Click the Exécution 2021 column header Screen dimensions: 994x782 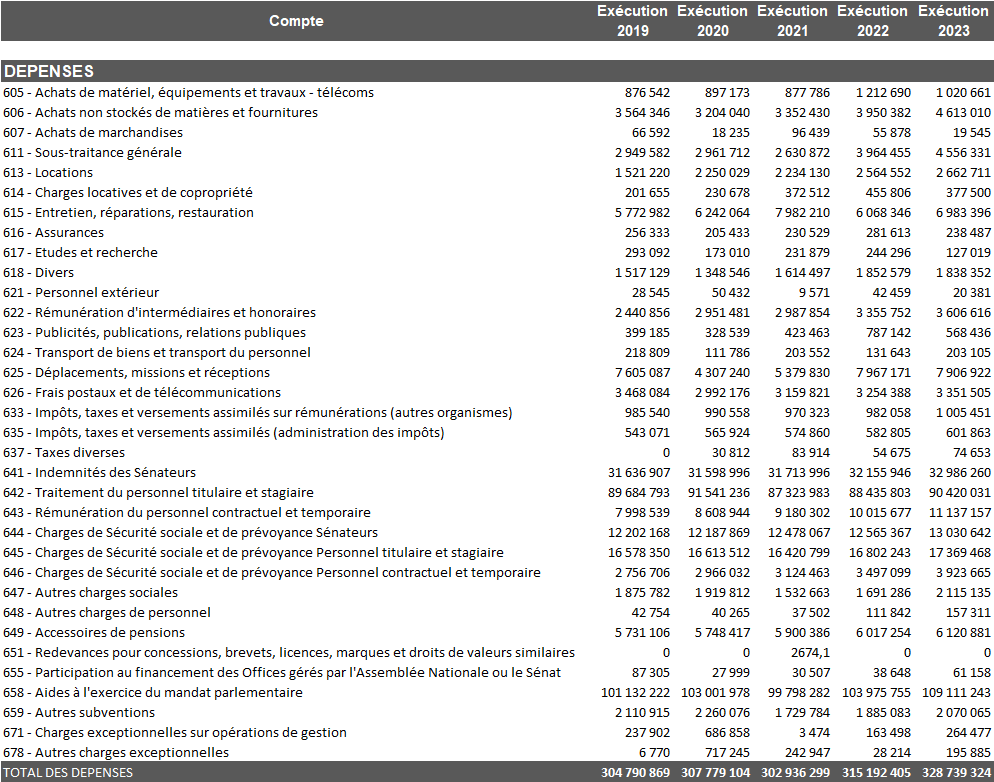(792, 21)
